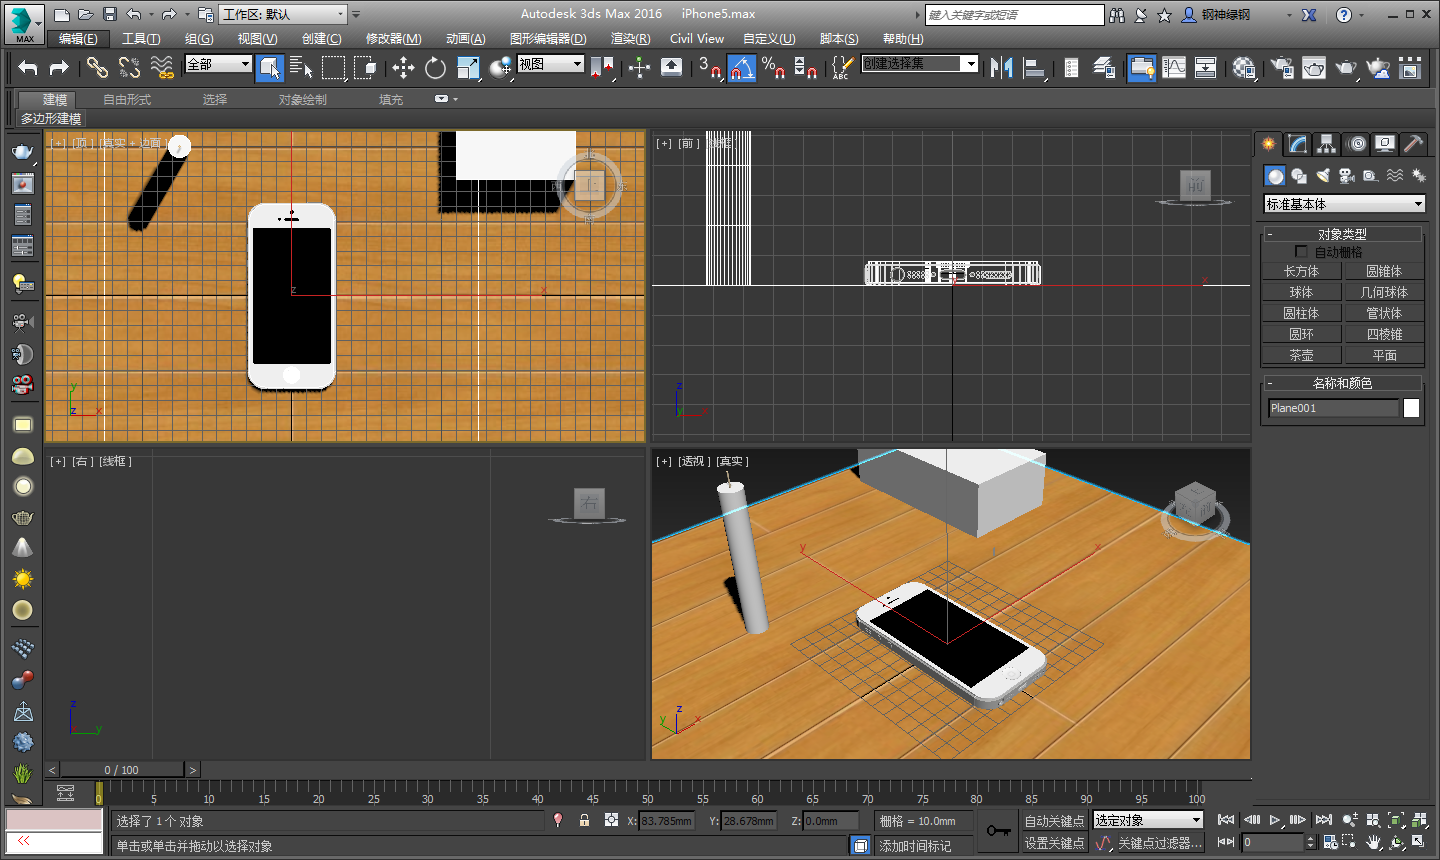This screenshot has height=860, width=1440.
Task: Open the Hierarchy panel tab icon
Action: click(1326, 144)
